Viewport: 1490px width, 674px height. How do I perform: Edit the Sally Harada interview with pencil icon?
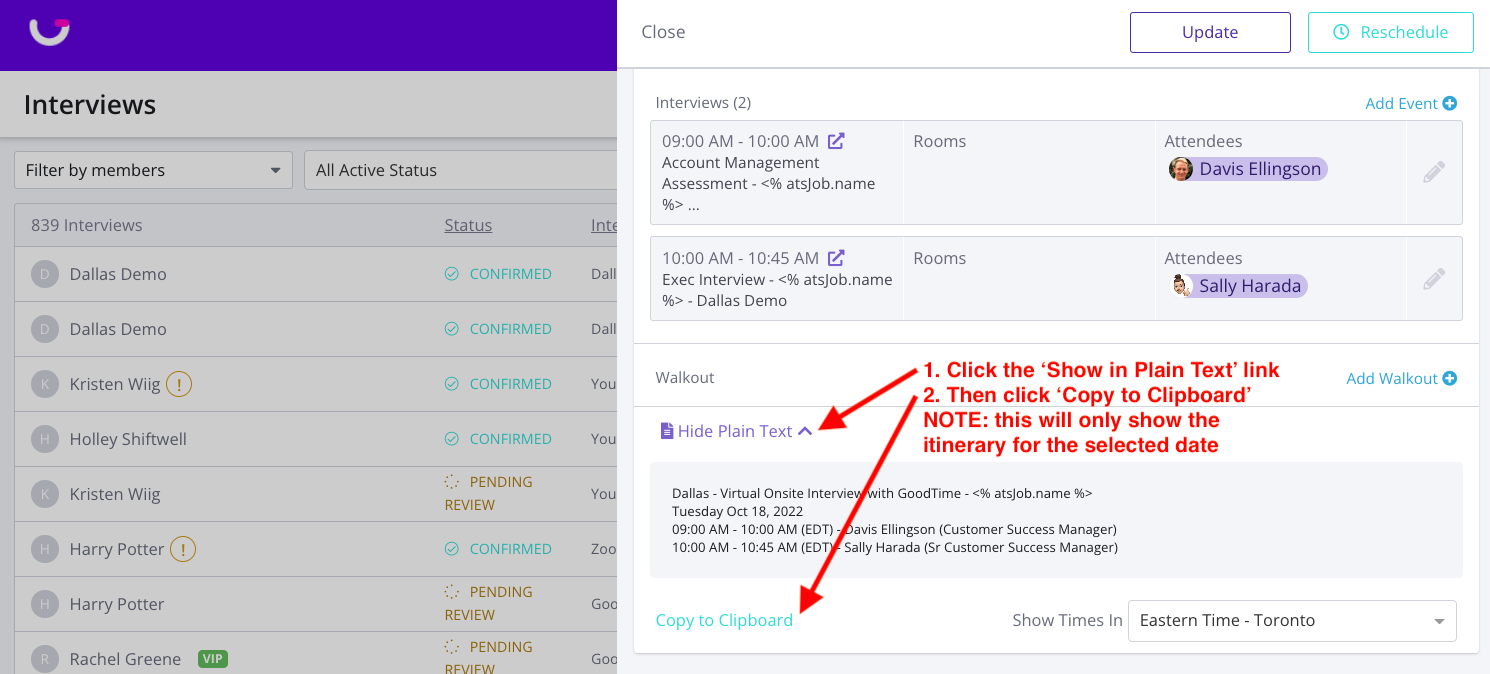click(1434, 278)
